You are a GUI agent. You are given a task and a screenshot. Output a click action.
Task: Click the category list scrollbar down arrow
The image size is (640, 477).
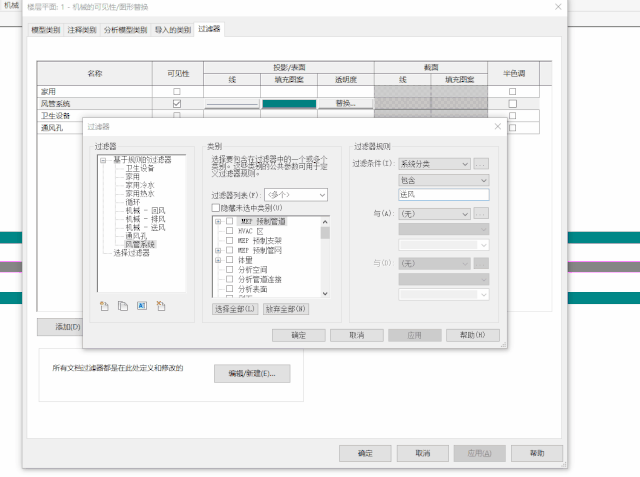point(325,293)
